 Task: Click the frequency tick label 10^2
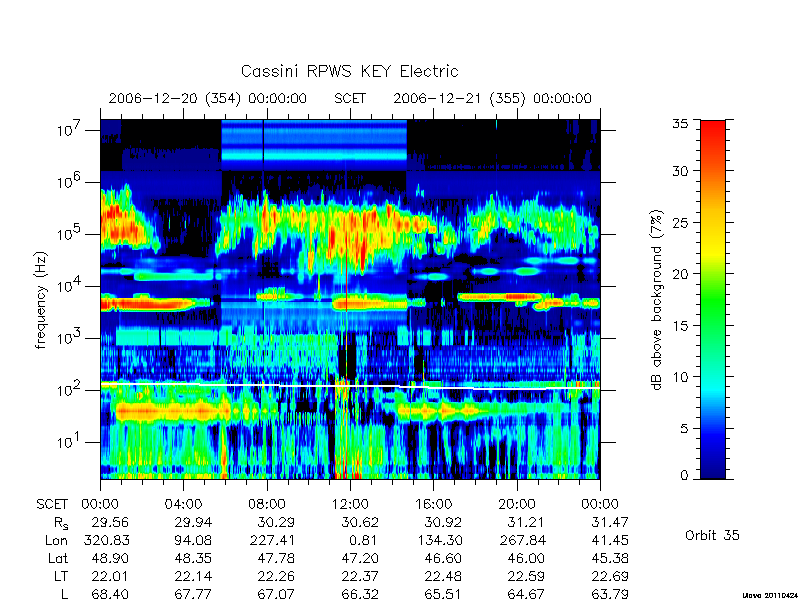point(68,390)
